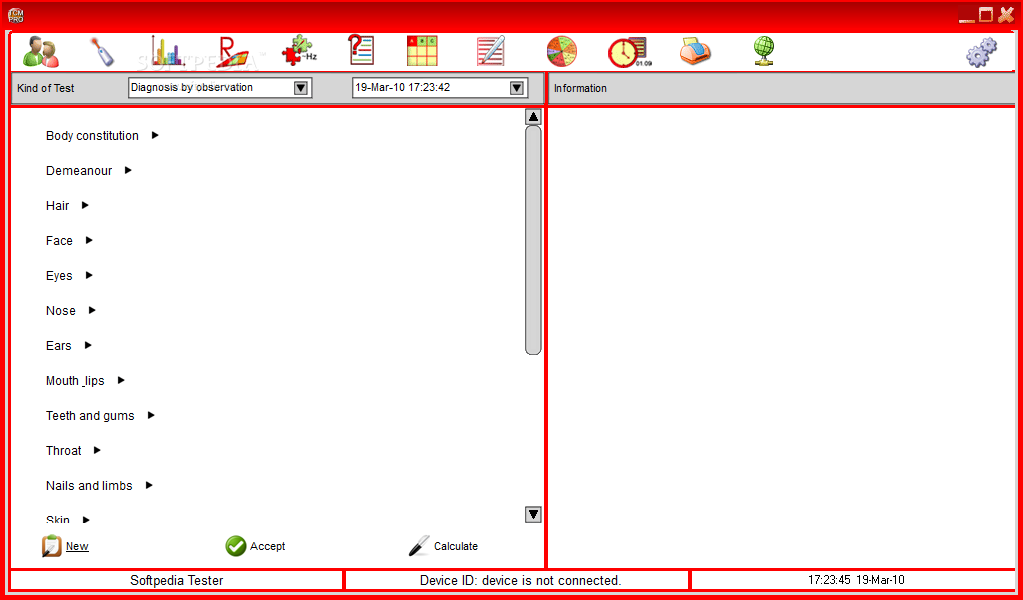Open the question mark questionnaire icon
The width and height of the screenshot is (1023, 600).
(361, 51)
